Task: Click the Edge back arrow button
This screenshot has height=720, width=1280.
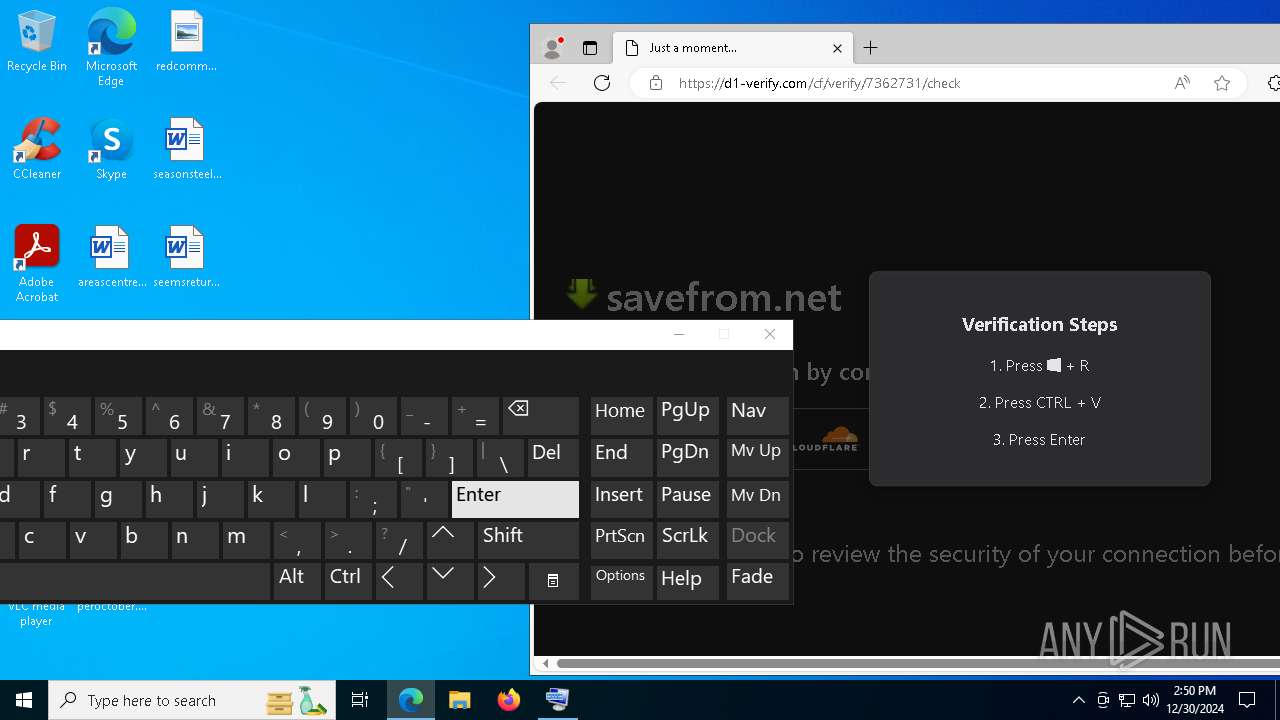Action: [x=558, y=83]
